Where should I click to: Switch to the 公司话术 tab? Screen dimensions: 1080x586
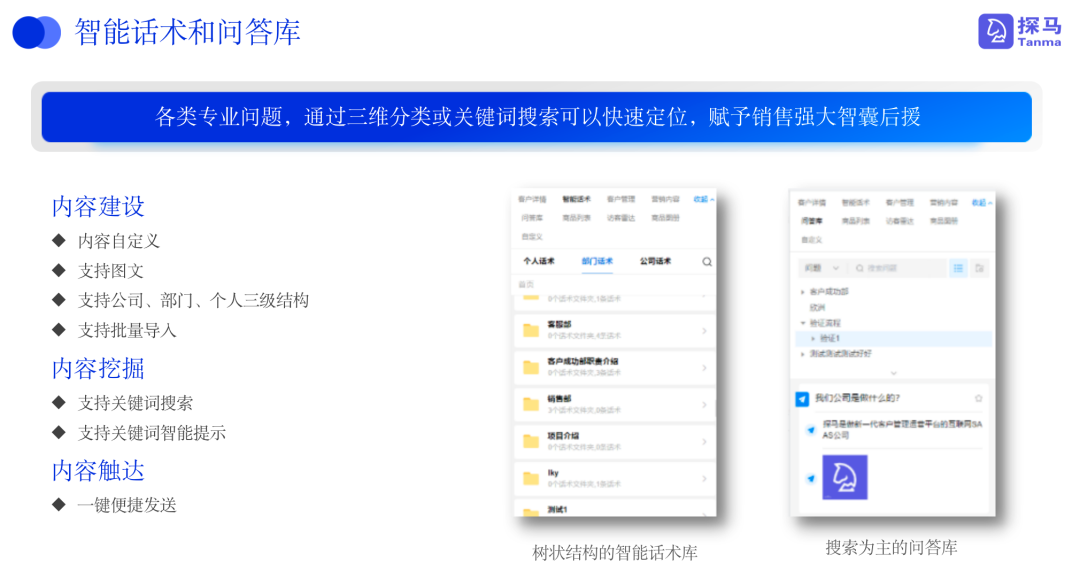coord(655,261)
